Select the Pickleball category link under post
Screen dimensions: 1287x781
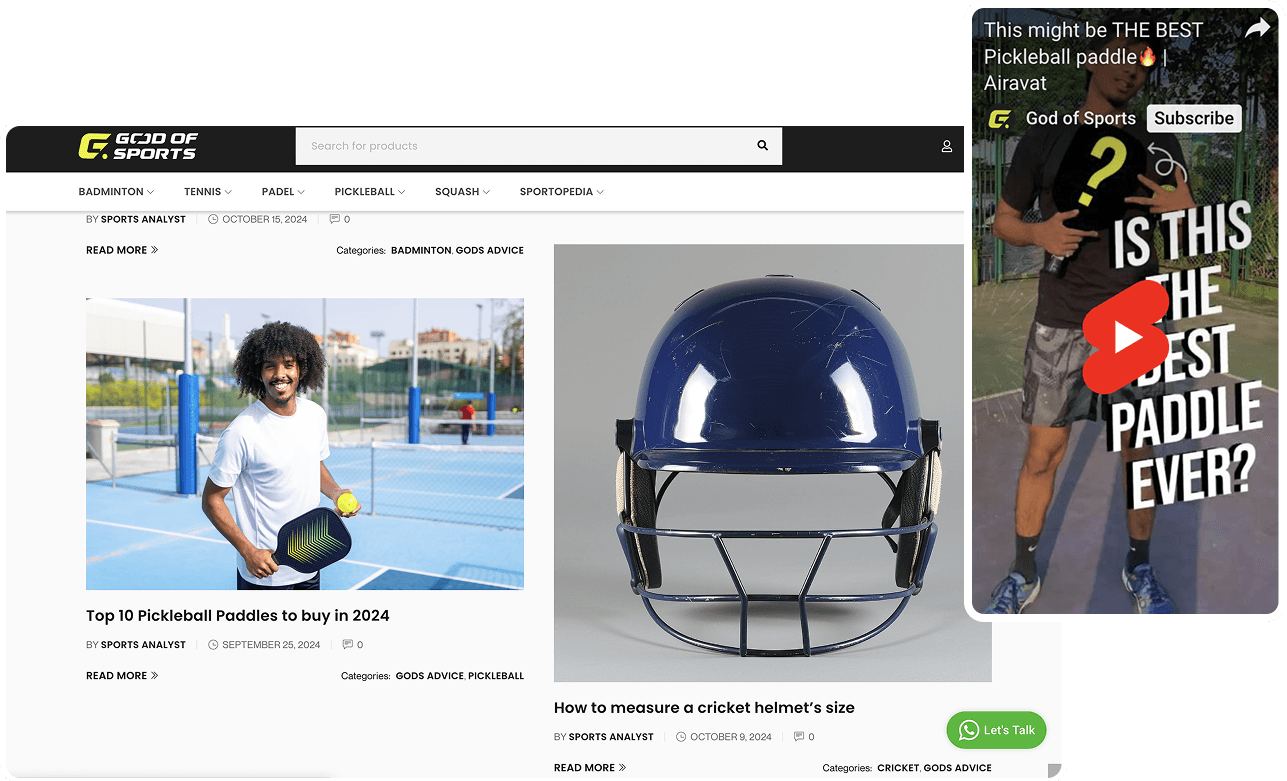coord(496,676)
